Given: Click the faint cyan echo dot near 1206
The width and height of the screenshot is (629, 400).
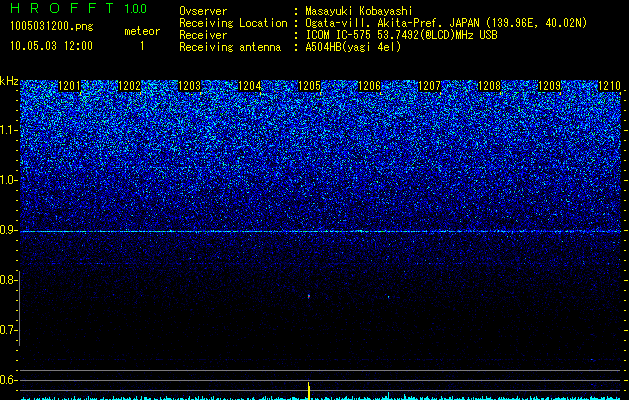Looking at the screenshot, I should tap(388, 297).
